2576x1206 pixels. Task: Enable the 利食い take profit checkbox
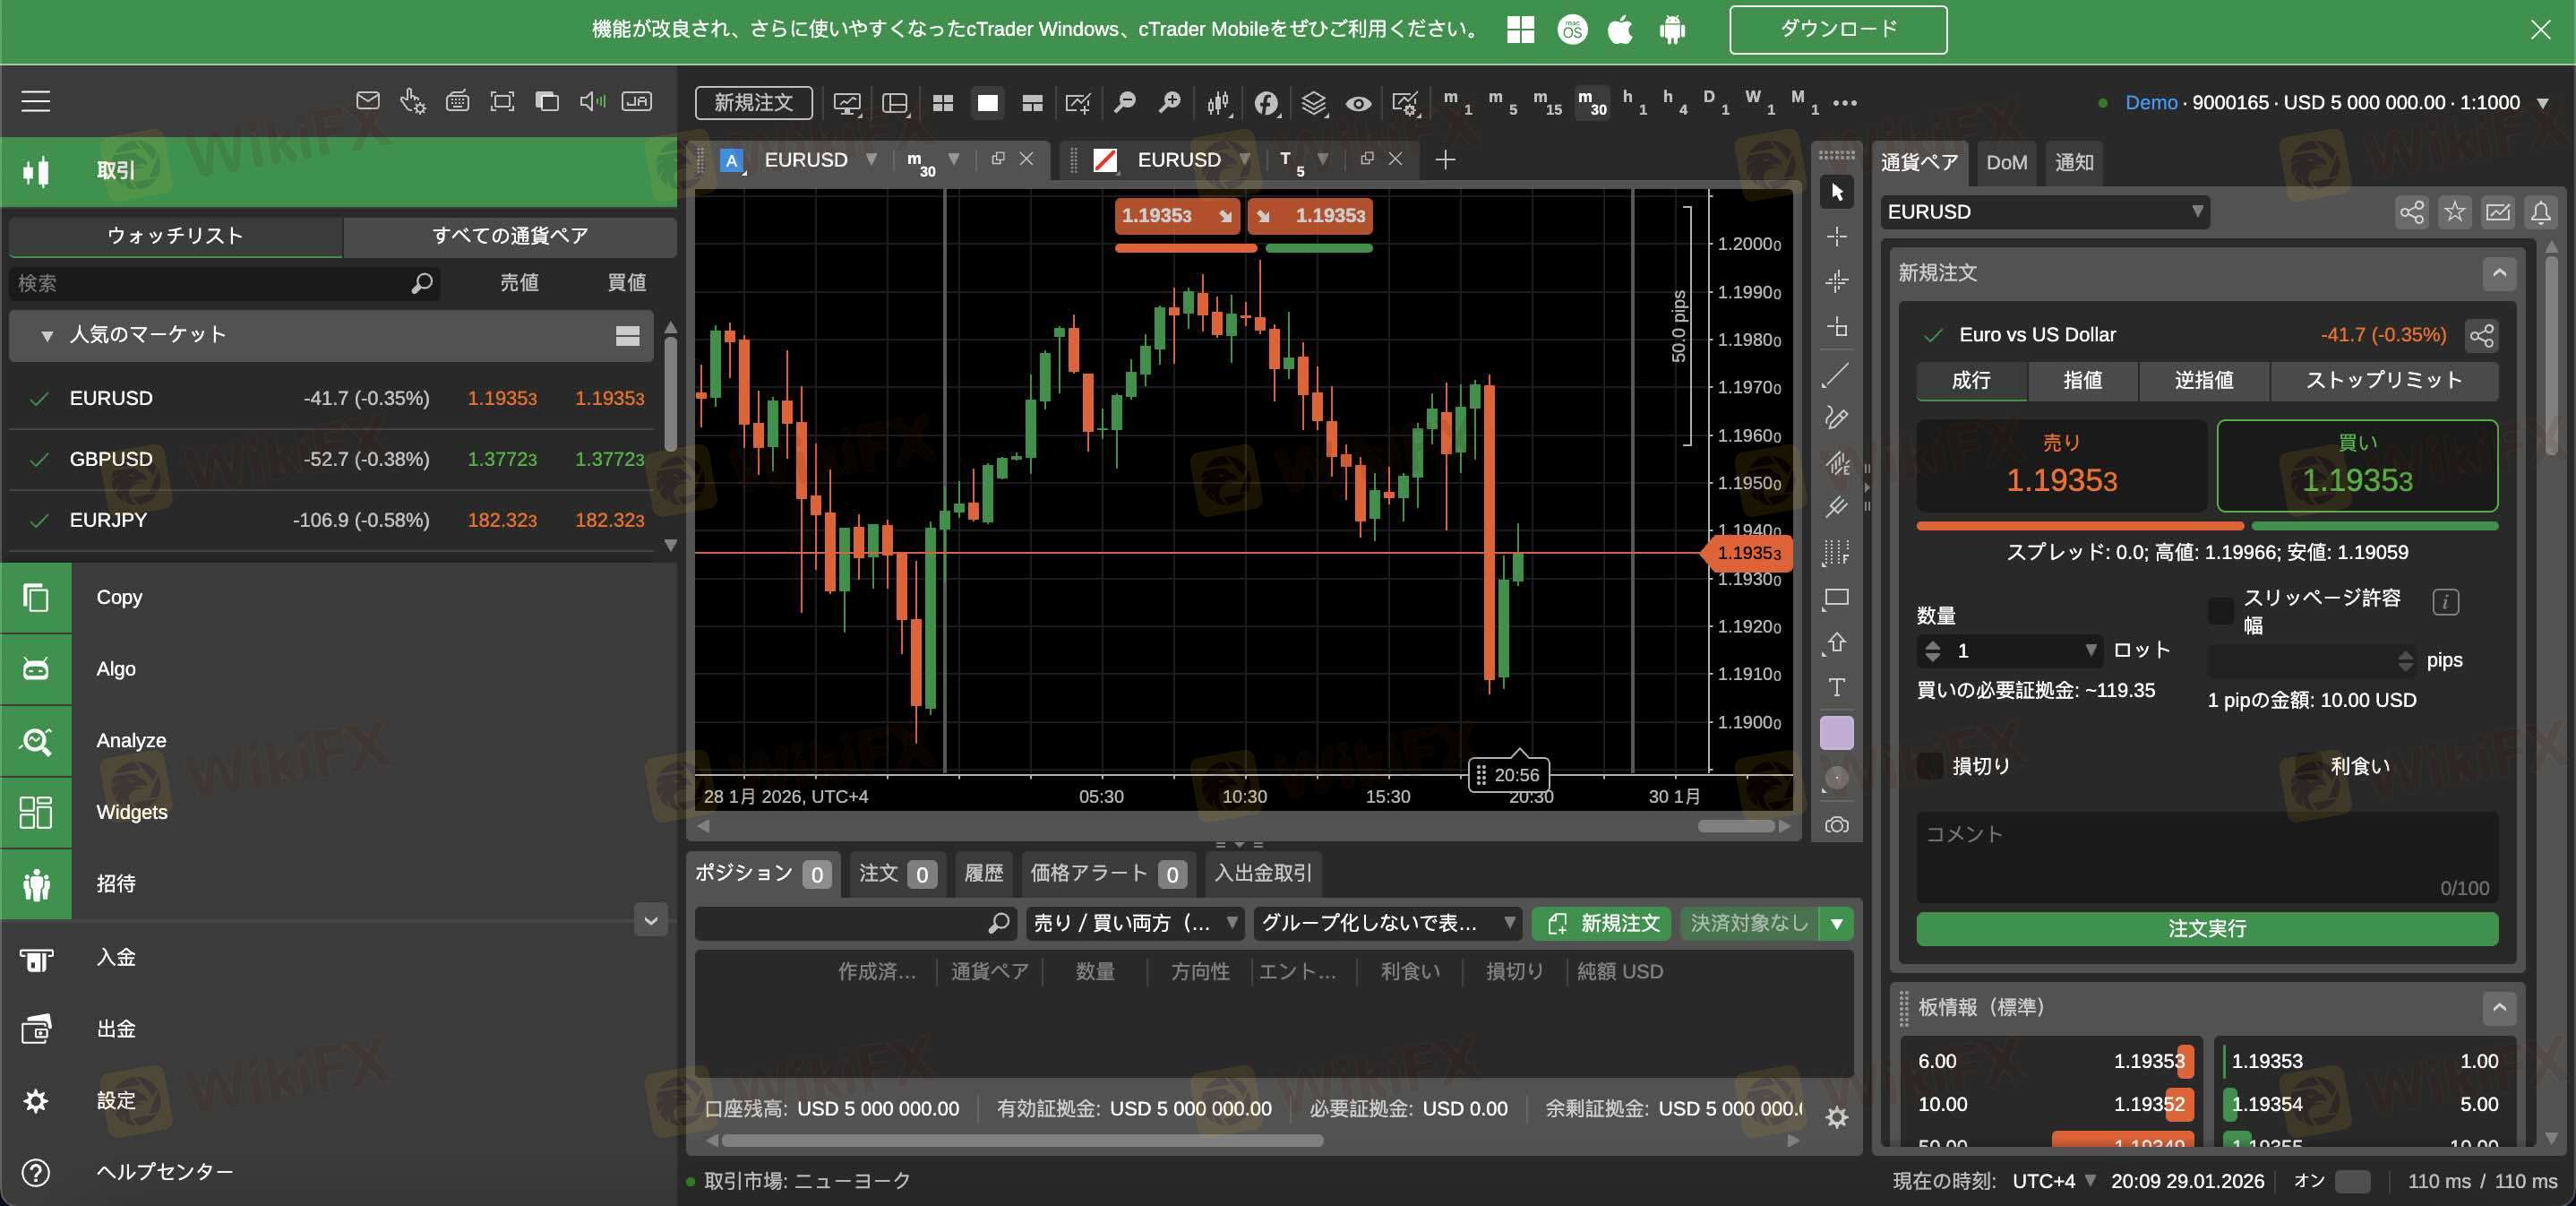point(2307,766)
